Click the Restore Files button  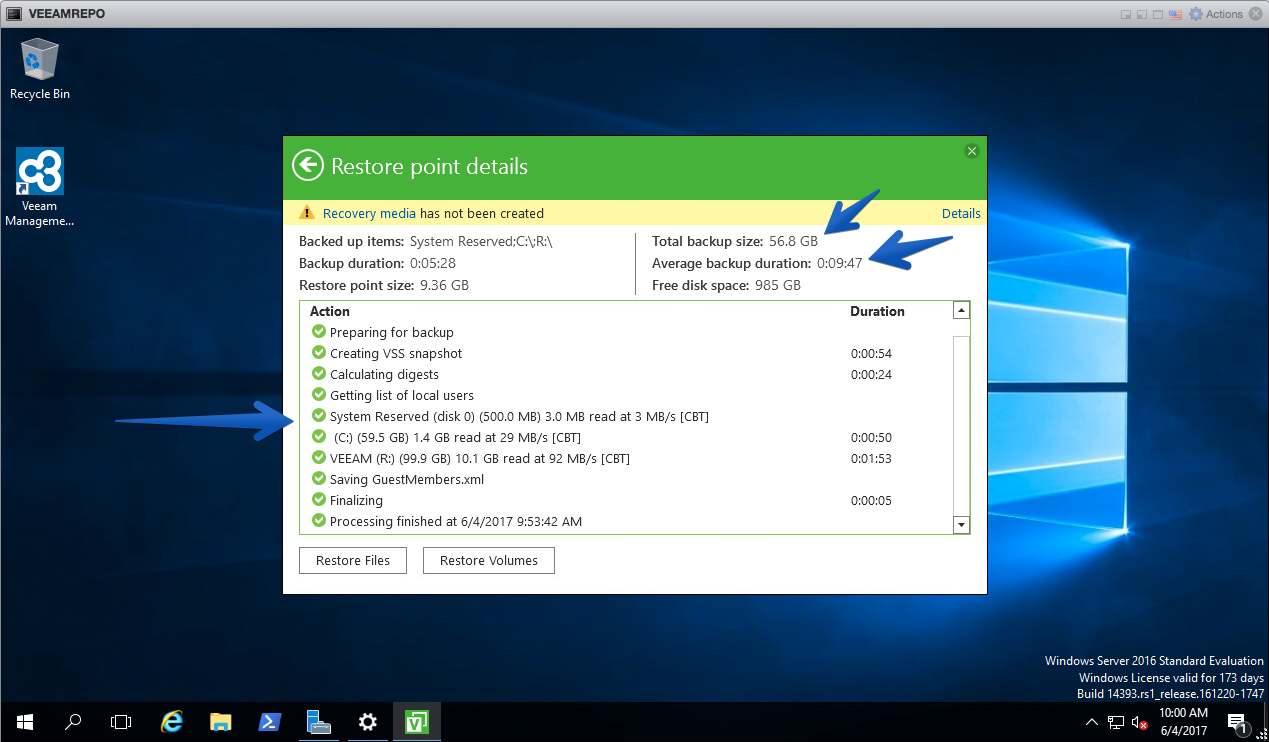(353, 560)
